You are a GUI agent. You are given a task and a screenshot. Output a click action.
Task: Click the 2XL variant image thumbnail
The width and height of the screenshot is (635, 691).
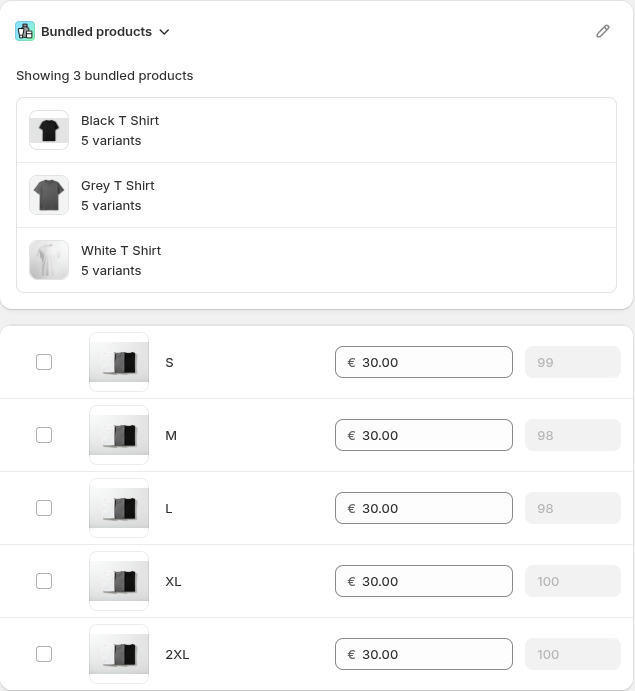[119, 654]
